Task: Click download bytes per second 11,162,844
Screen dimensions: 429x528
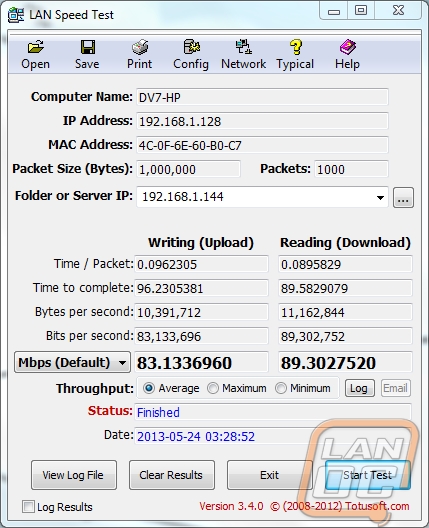Action: pyautogui.click(x=345, y=312)
